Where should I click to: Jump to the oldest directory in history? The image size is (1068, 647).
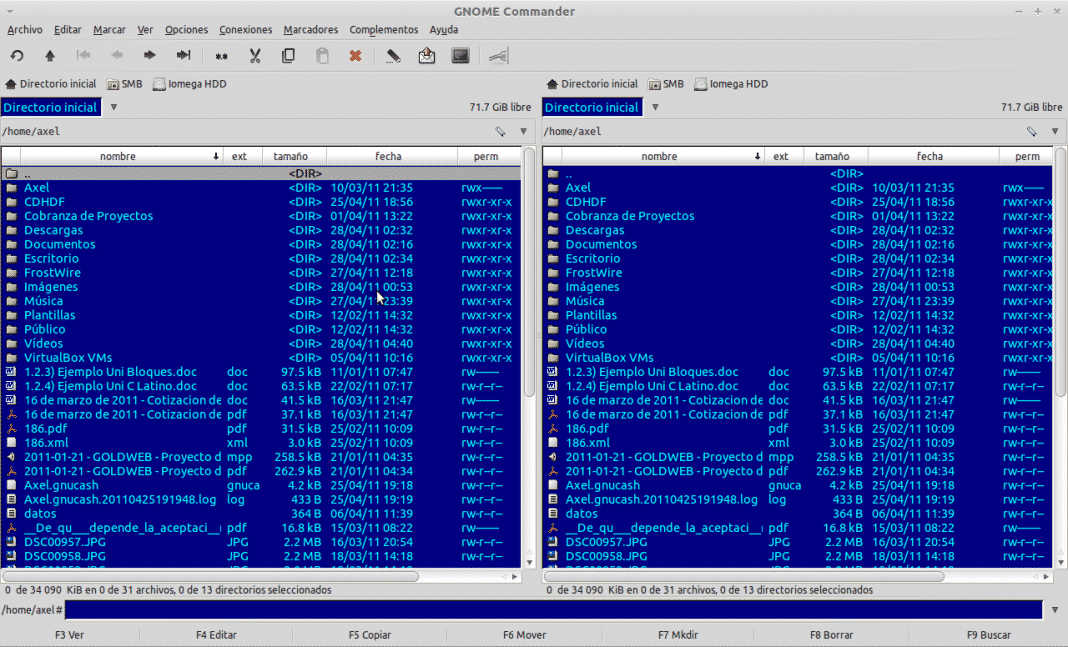coord(83,55)
